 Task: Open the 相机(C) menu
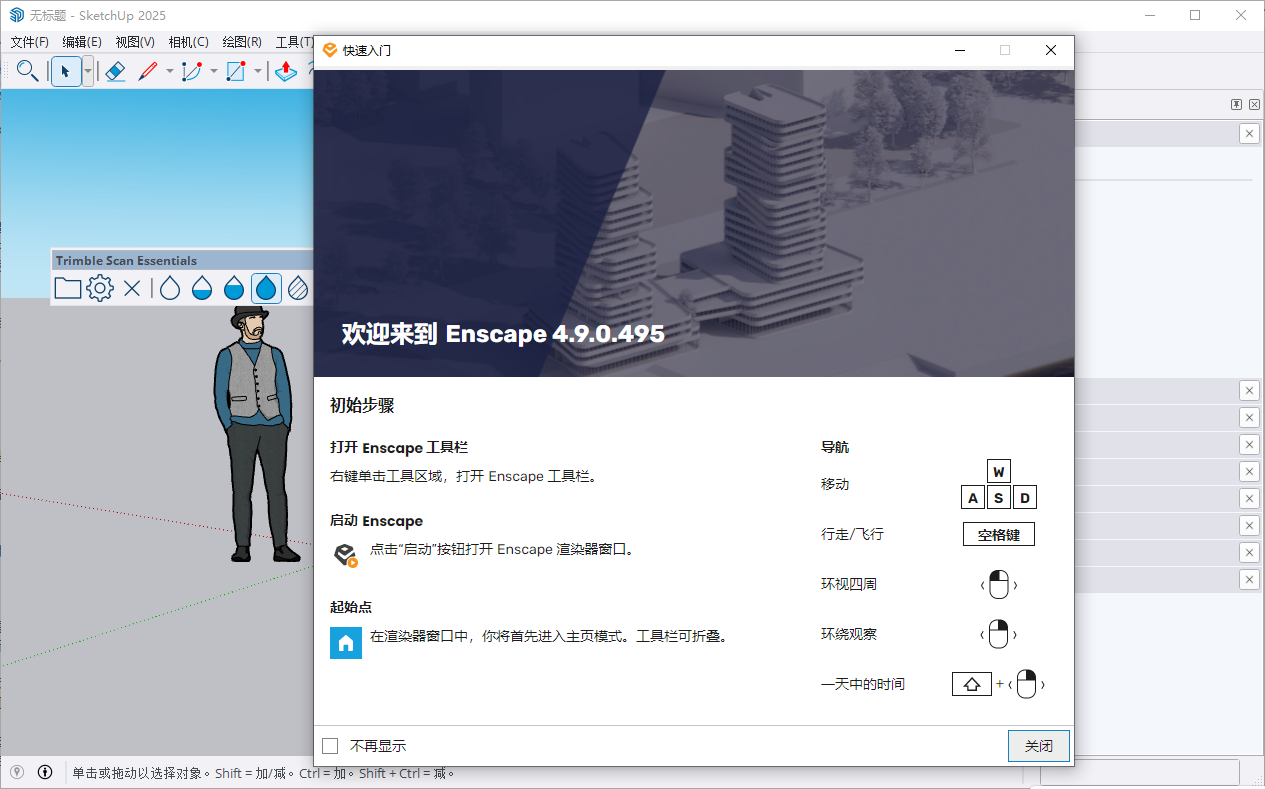[188, 41]
